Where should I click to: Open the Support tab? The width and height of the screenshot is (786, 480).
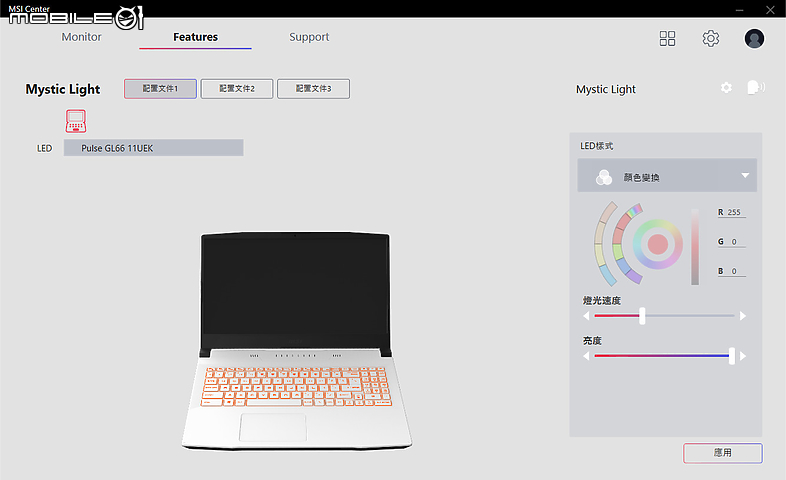[x=309, y=37]
